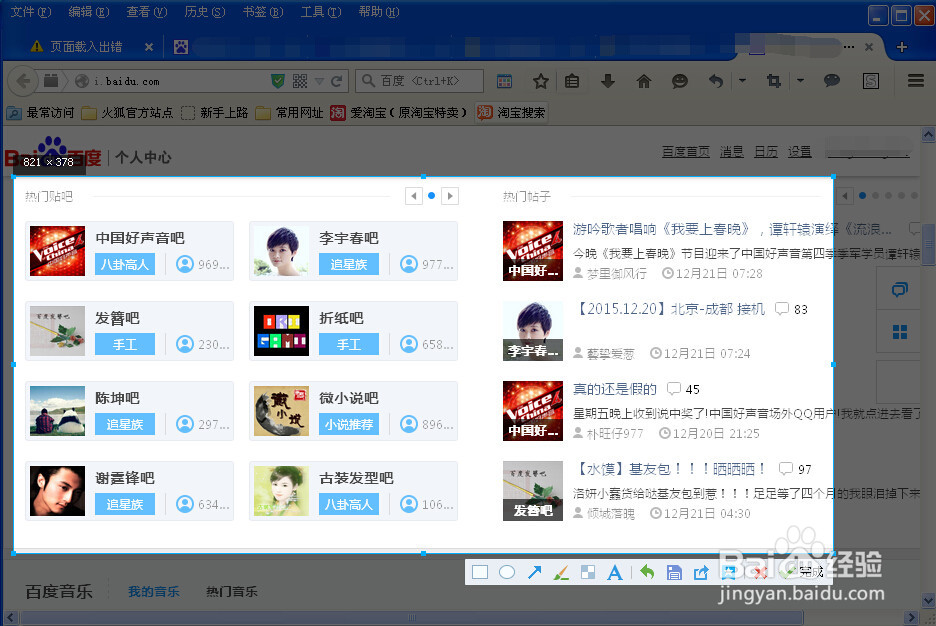936x626 pixels.
Task: Open 淘宝搜索 bookmark
Action: click(x=511, y=112)
